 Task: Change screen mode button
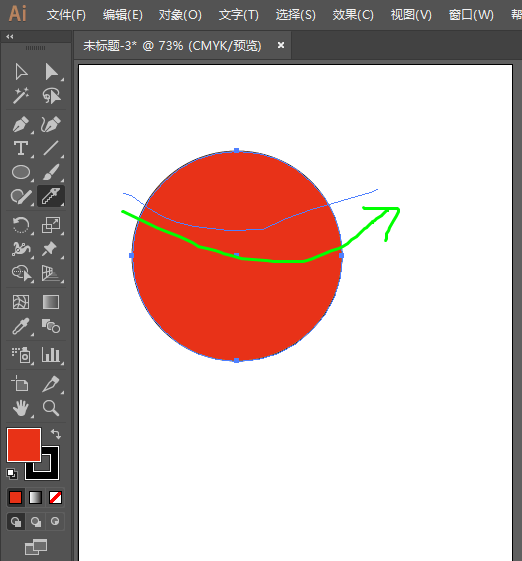pos(36,547)
